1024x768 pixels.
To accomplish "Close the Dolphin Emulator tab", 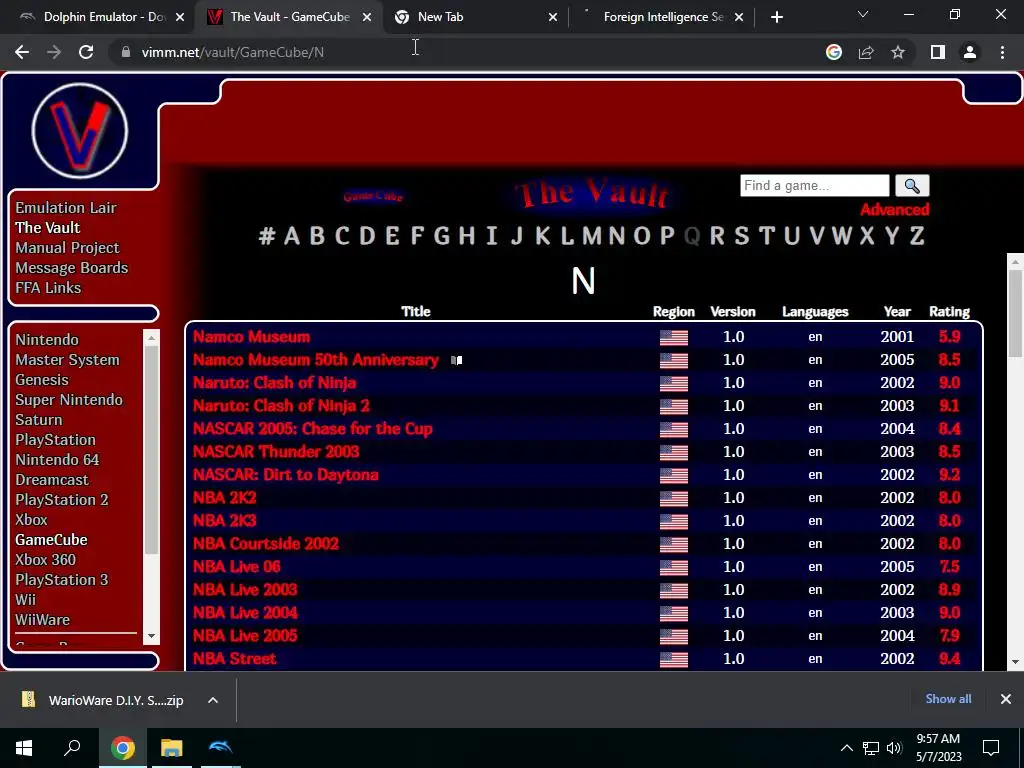I will coord(180,18).
